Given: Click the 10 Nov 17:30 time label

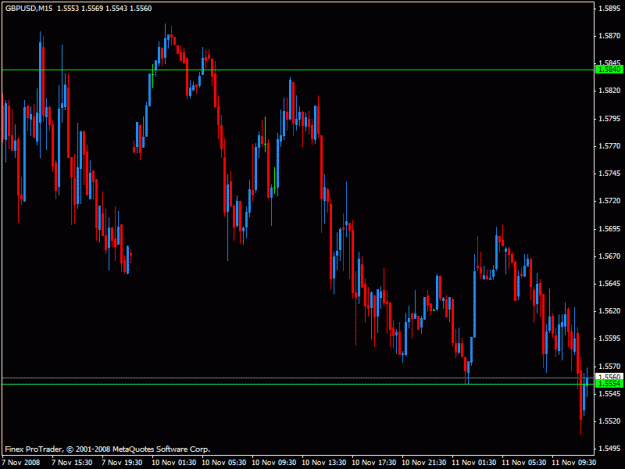Looking at the screenshot, I should coord(374,462).
